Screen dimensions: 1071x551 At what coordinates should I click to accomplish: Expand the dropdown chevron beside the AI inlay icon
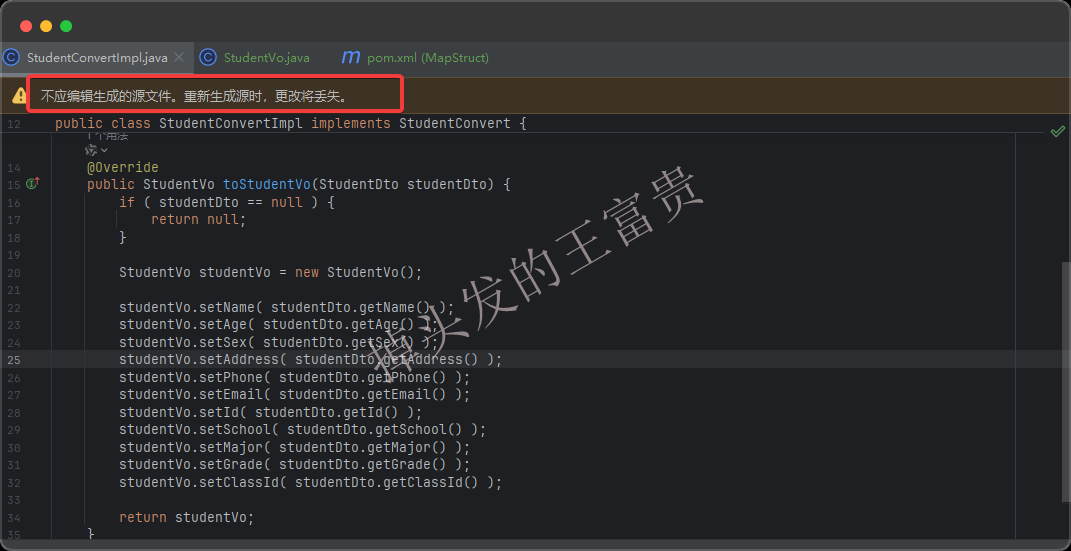[104, 150]
